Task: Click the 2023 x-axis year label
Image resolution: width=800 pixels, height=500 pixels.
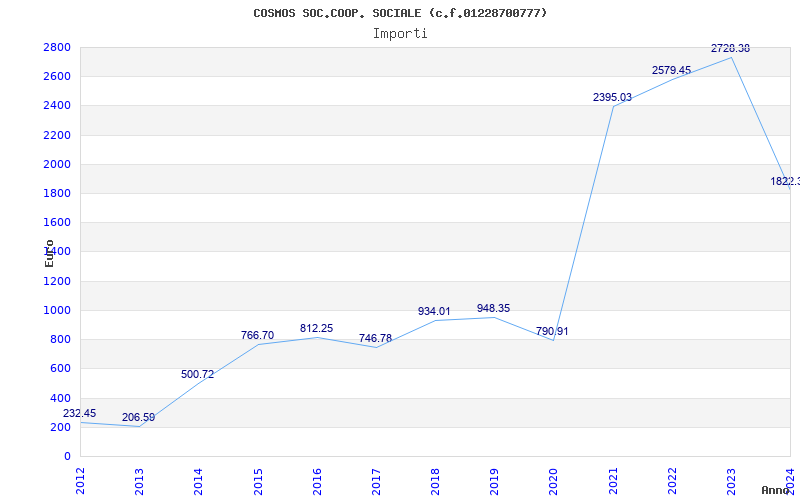Action: tap(731, 481)
